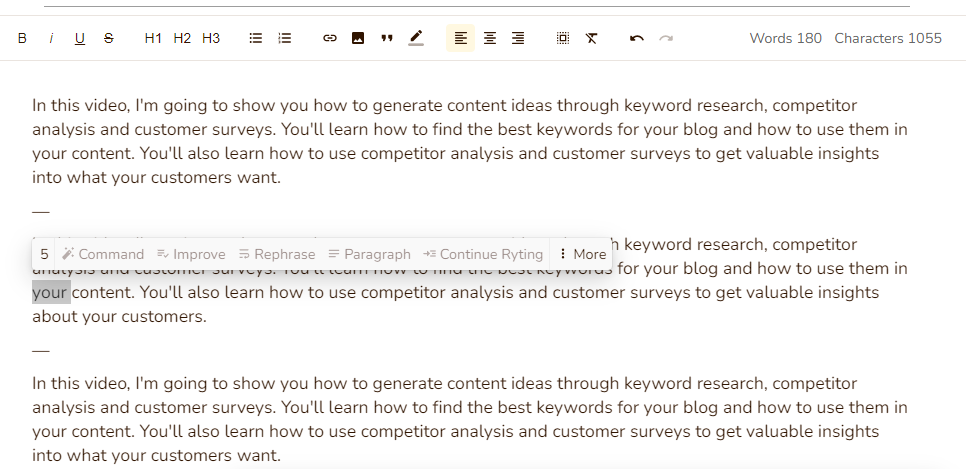Click the redo arrow icon
This screenshot has height=469, width=966.
click(666, 38)
